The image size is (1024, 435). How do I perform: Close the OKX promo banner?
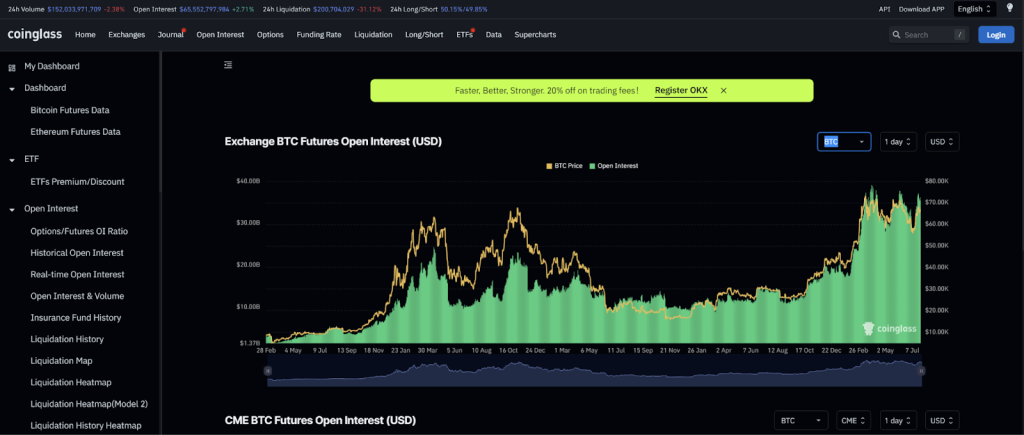[x=724, y=91]
